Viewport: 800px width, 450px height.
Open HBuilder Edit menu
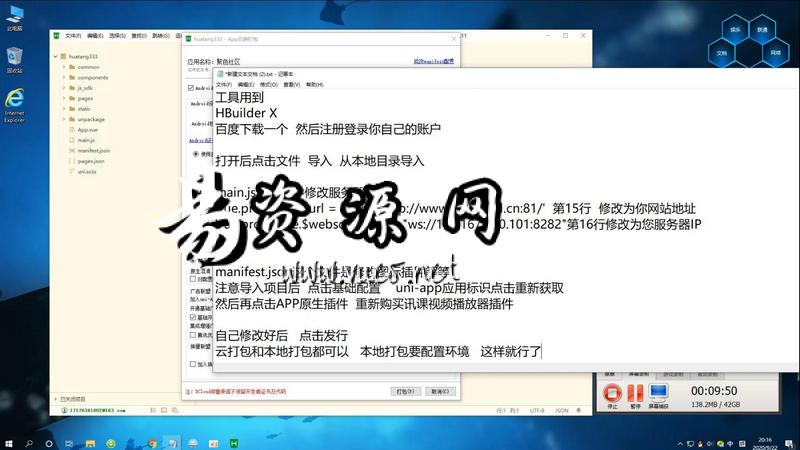(x=95, y=36)
